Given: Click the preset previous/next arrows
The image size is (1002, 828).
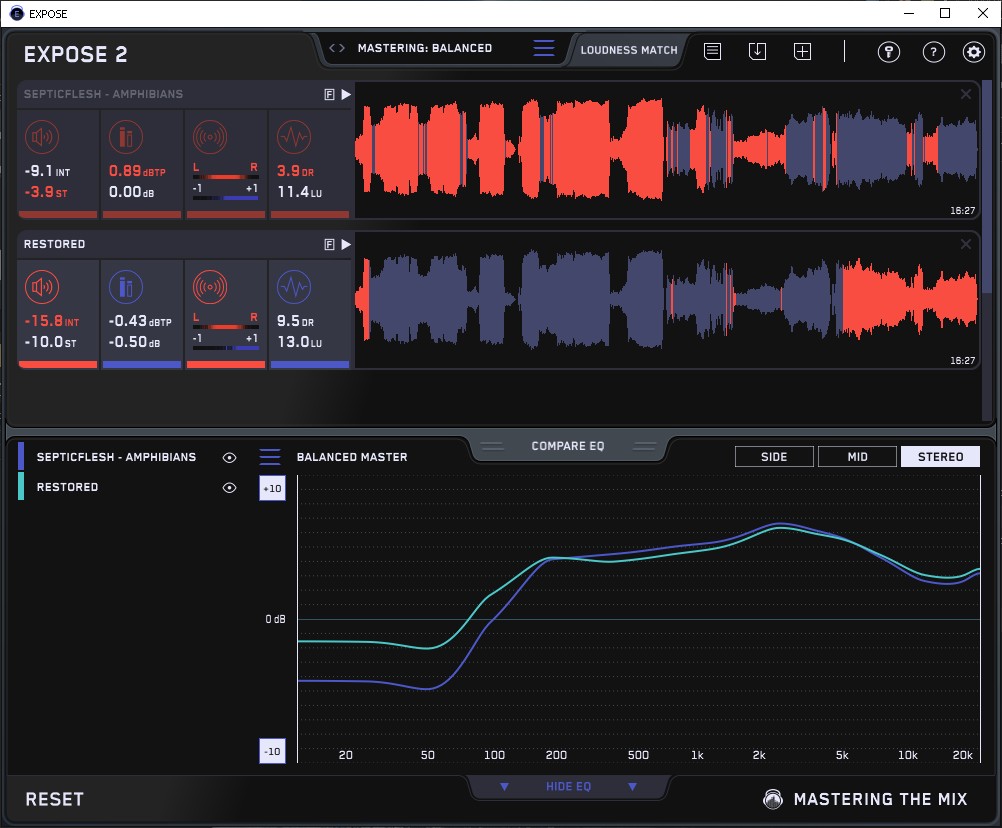Looking at the screenshot, I should point(337,48).
